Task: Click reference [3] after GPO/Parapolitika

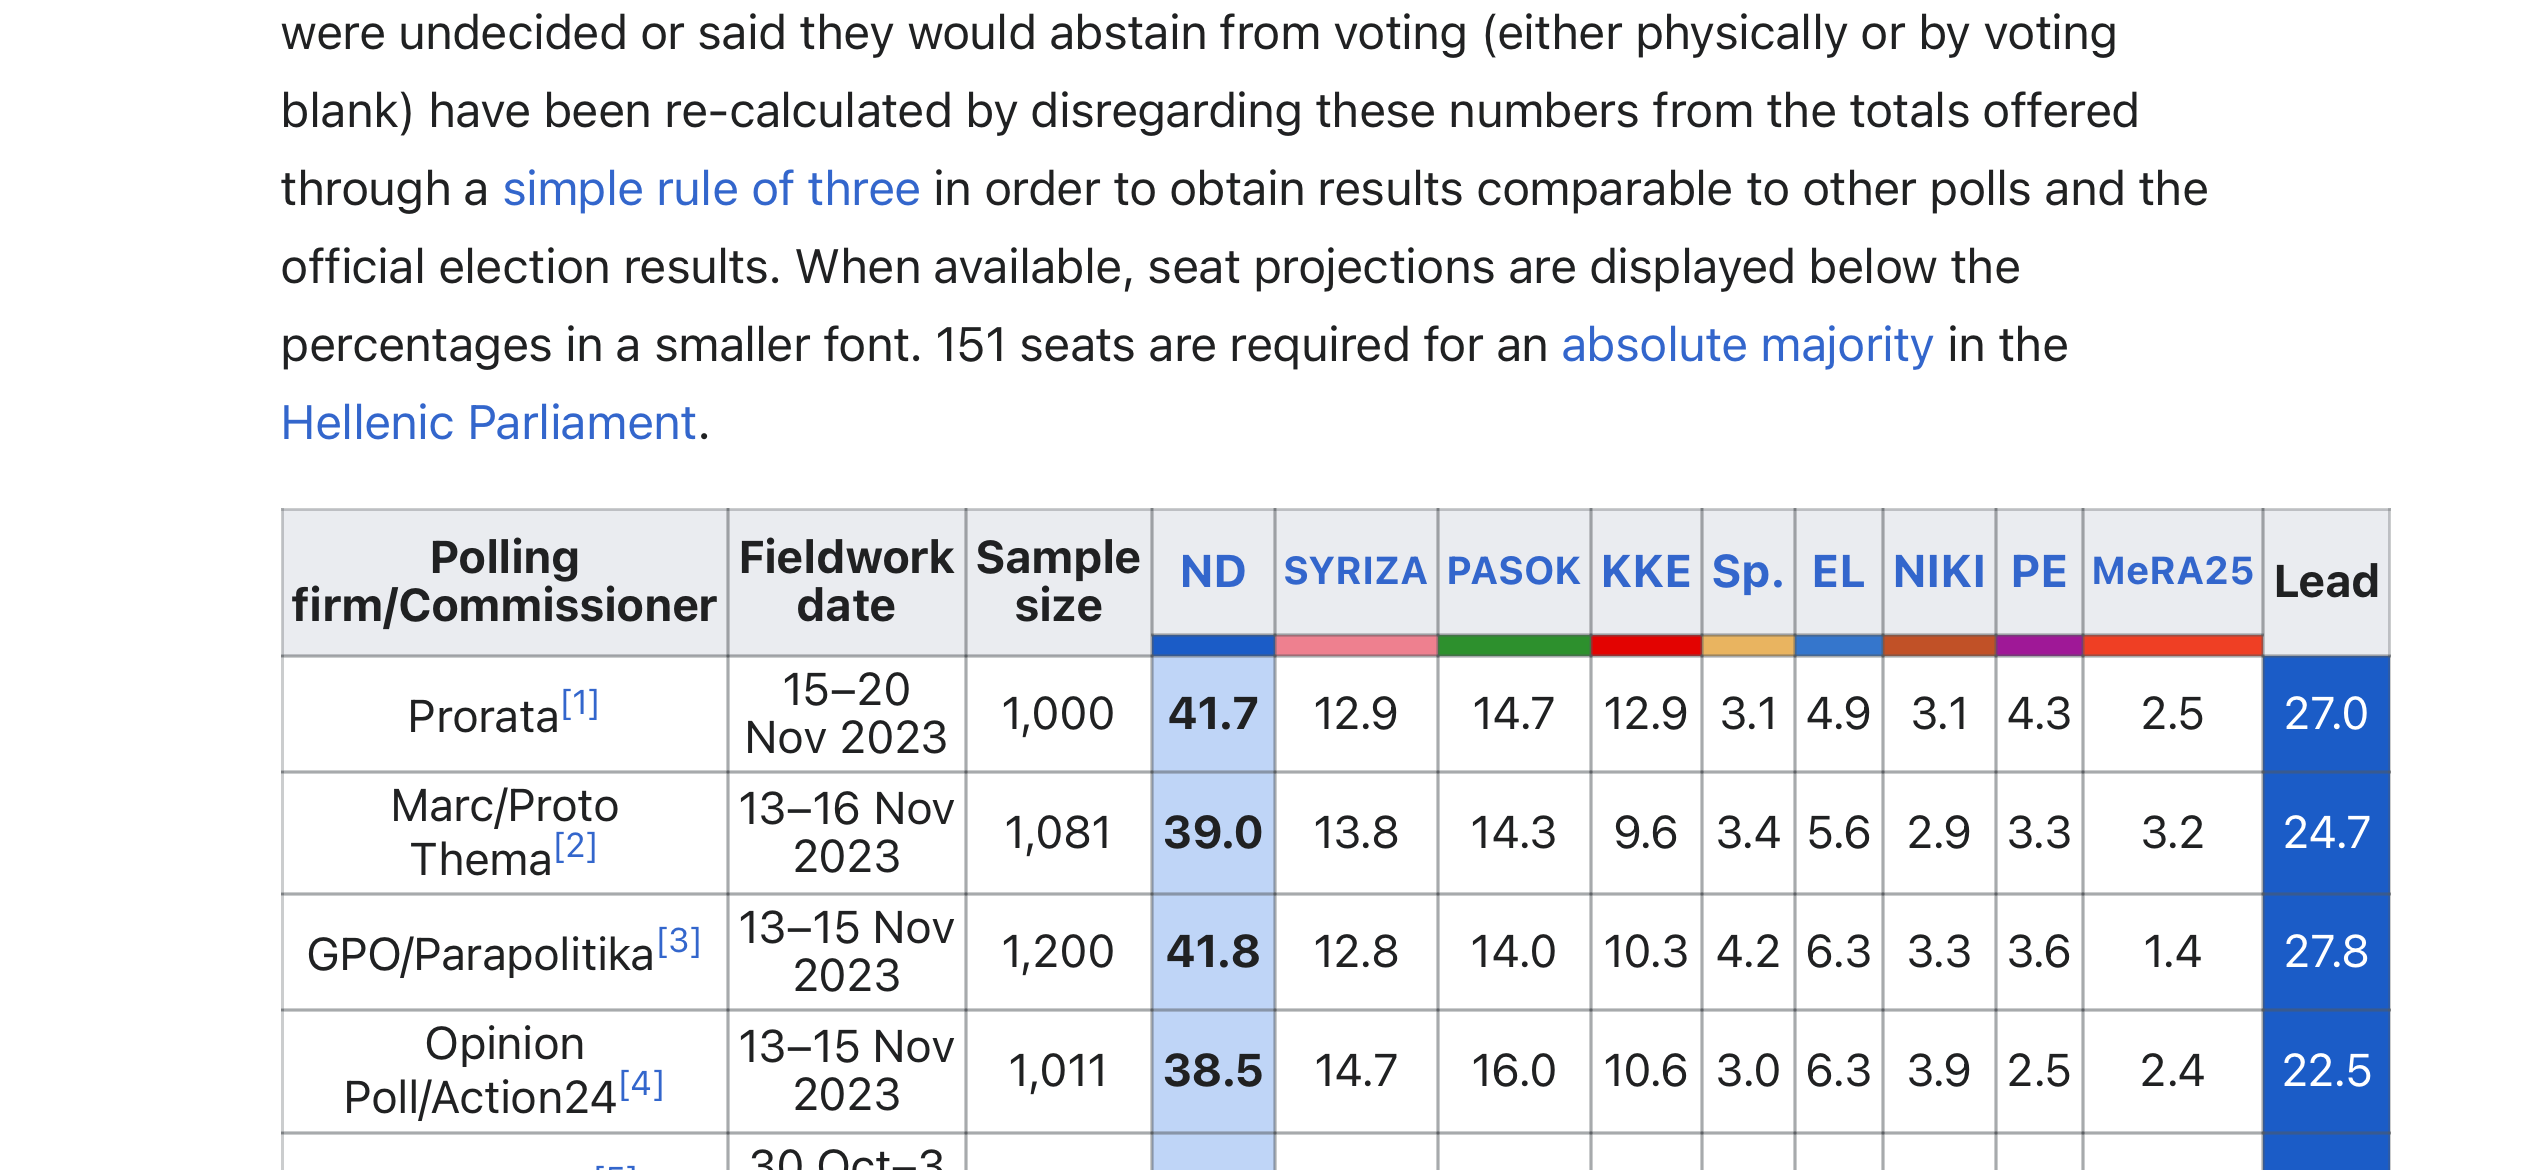Action: point(679,941)
